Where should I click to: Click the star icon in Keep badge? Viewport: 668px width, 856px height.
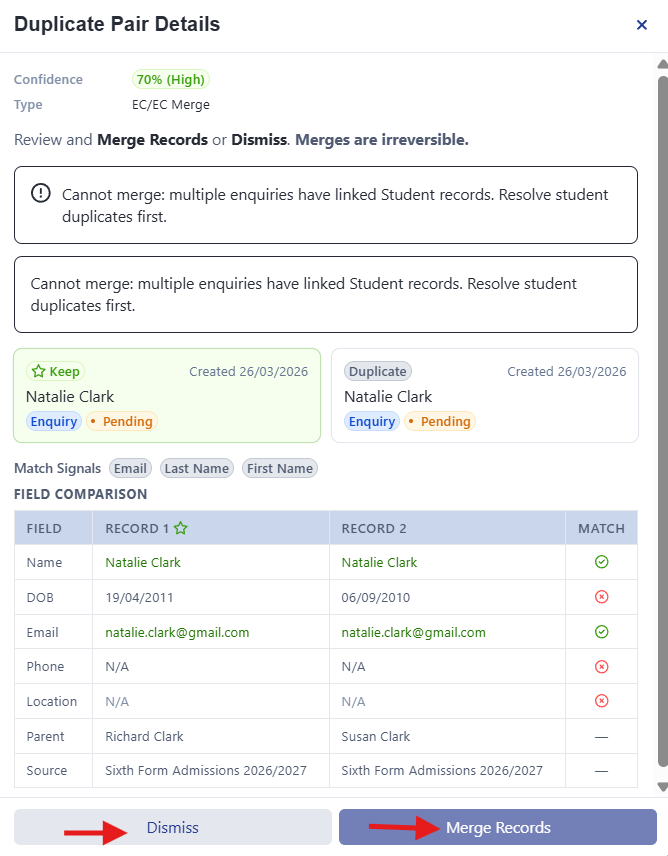point(38,372)
